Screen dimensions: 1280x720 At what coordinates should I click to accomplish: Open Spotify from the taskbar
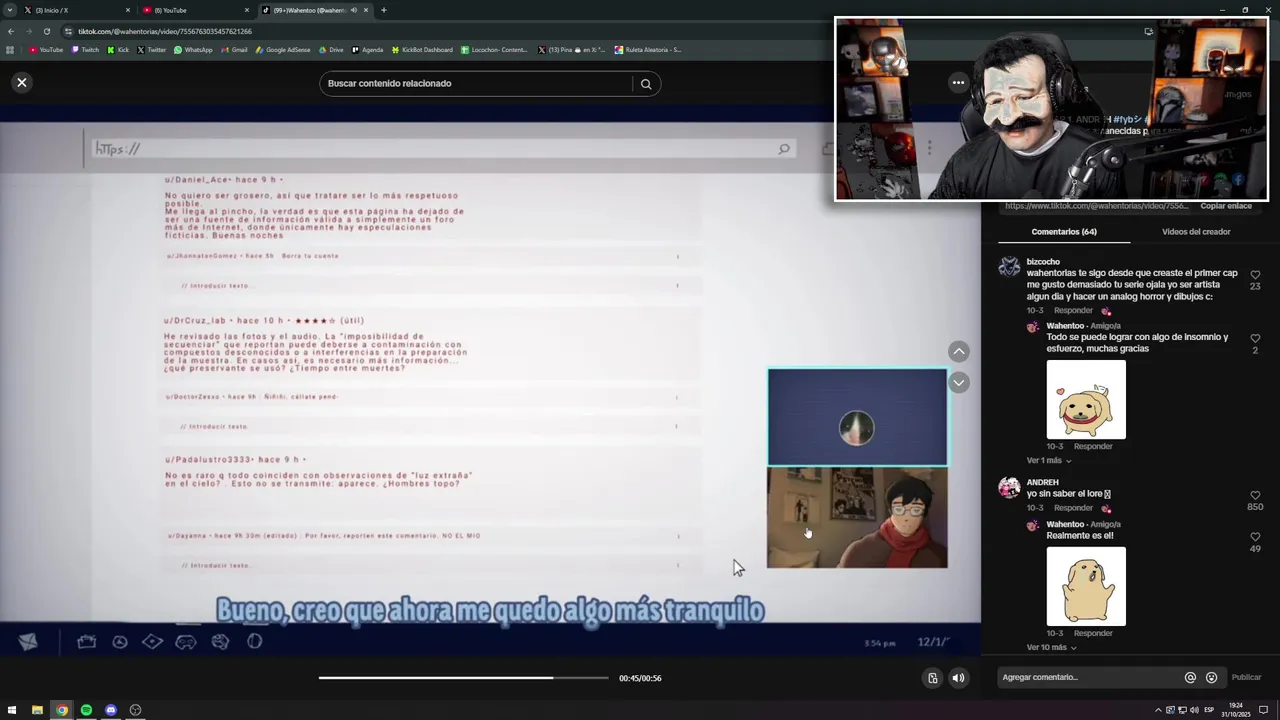[x=86, y=710]
